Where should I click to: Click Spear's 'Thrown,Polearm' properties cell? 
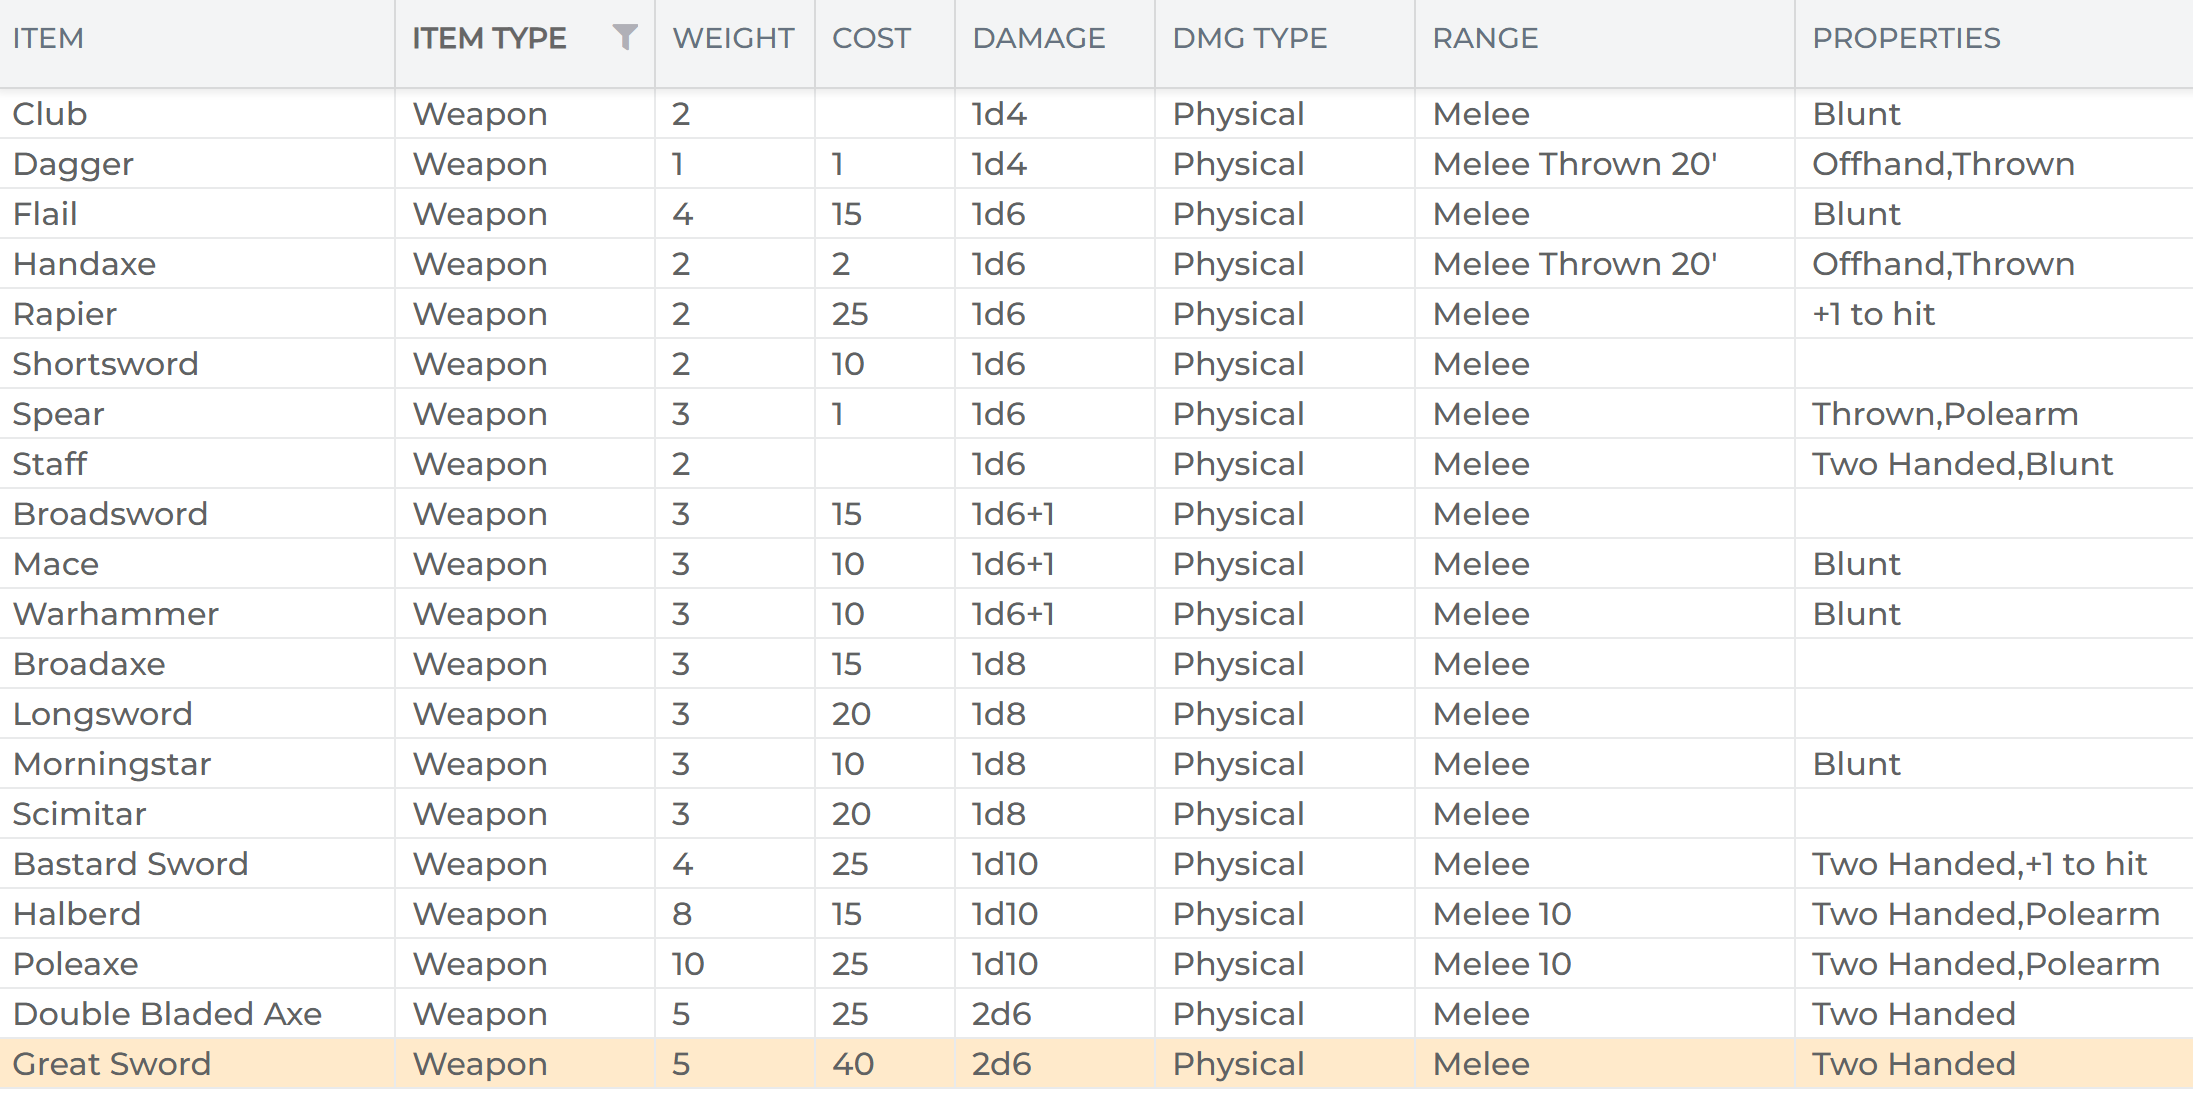click(x=1944, y=414)
